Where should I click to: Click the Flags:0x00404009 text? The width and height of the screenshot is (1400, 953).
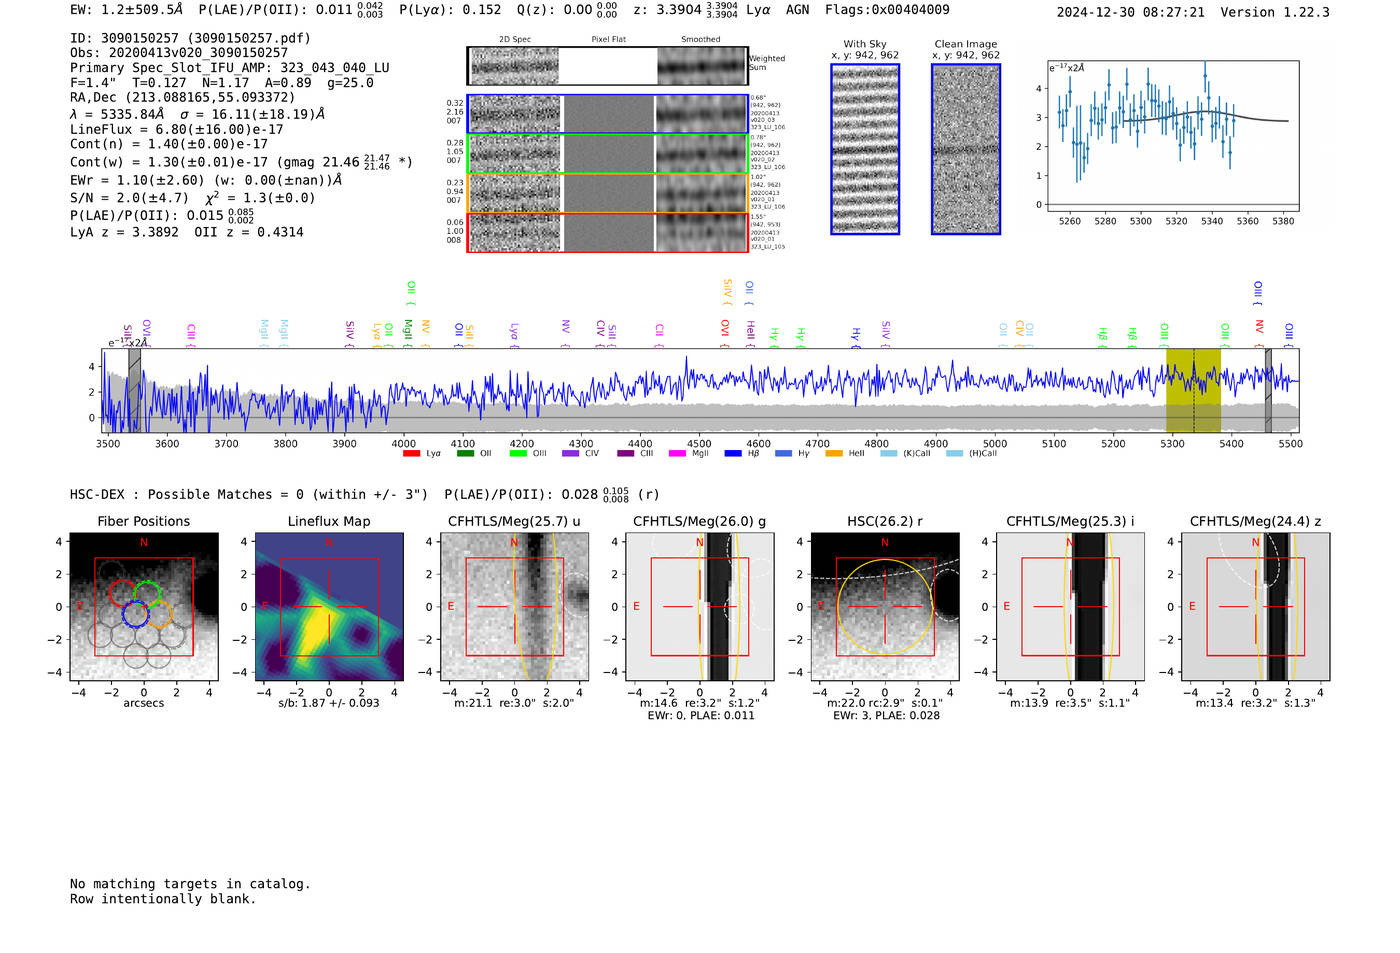click(887, 10)
